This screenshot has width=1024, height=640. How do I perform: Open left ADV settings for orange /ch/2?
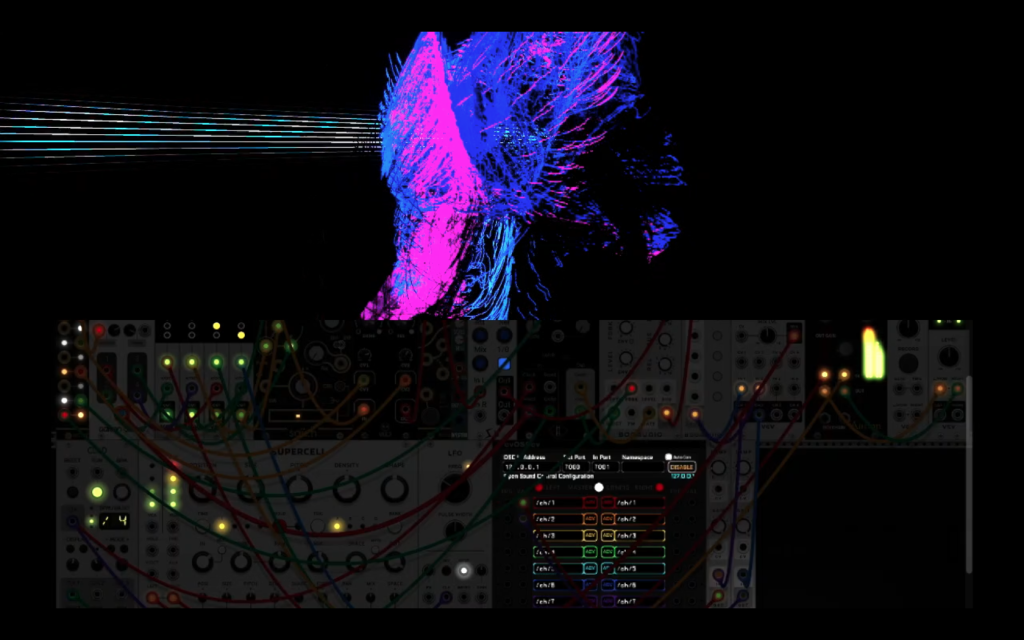pos(590,519)
